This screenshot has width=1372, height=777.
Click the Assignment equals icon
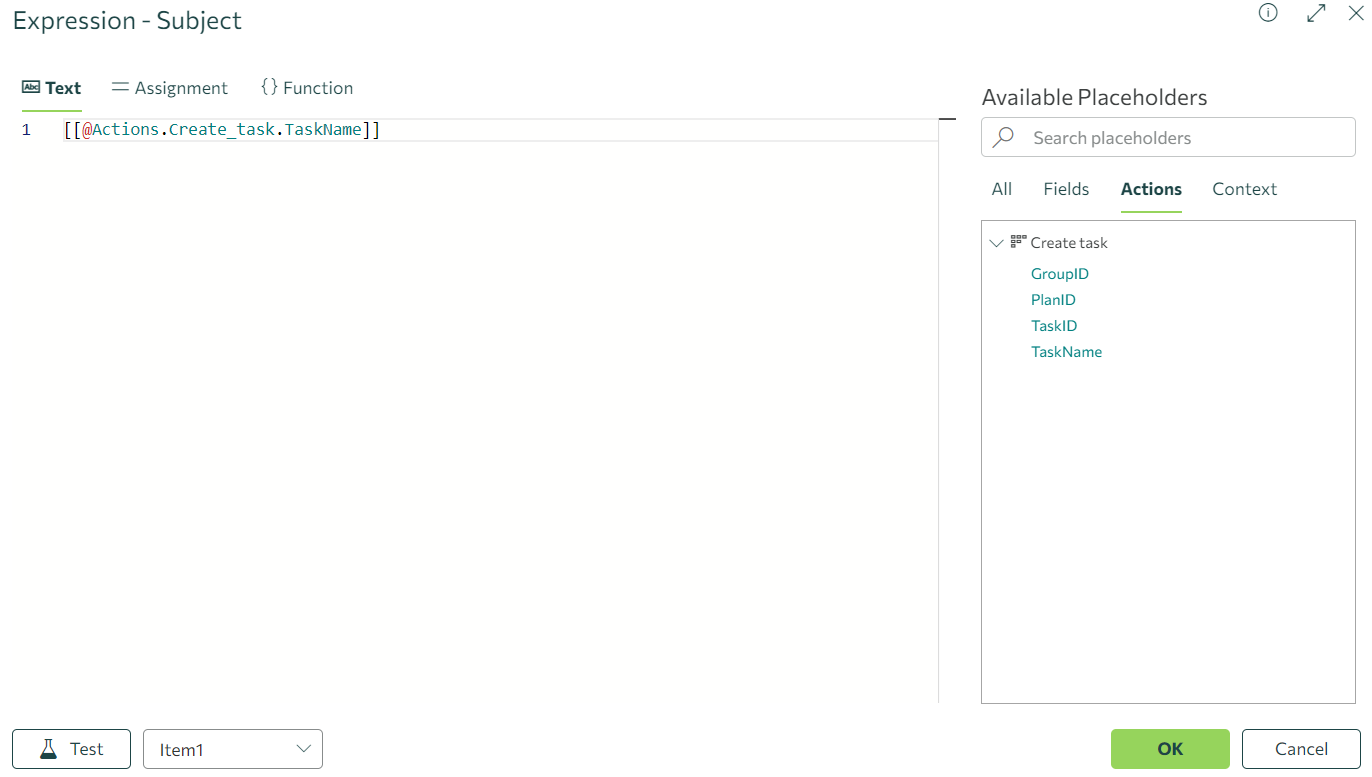coord(119,87)
